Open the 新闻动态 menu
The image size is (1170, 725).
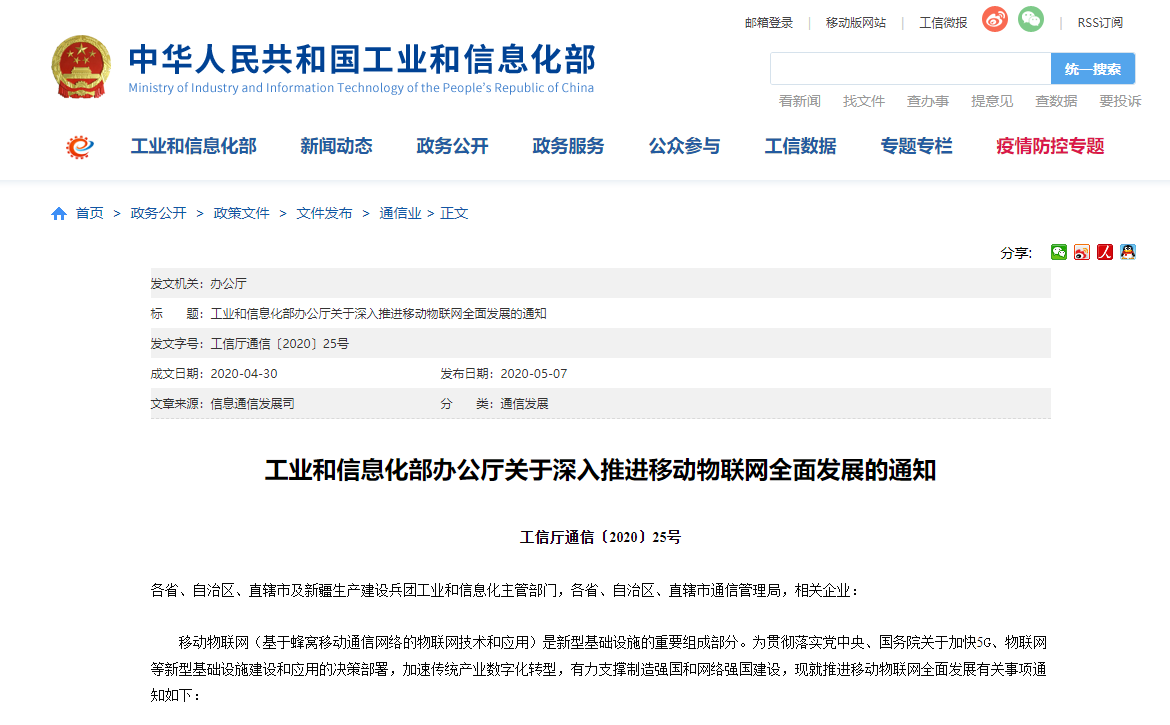tap(337, 146)
